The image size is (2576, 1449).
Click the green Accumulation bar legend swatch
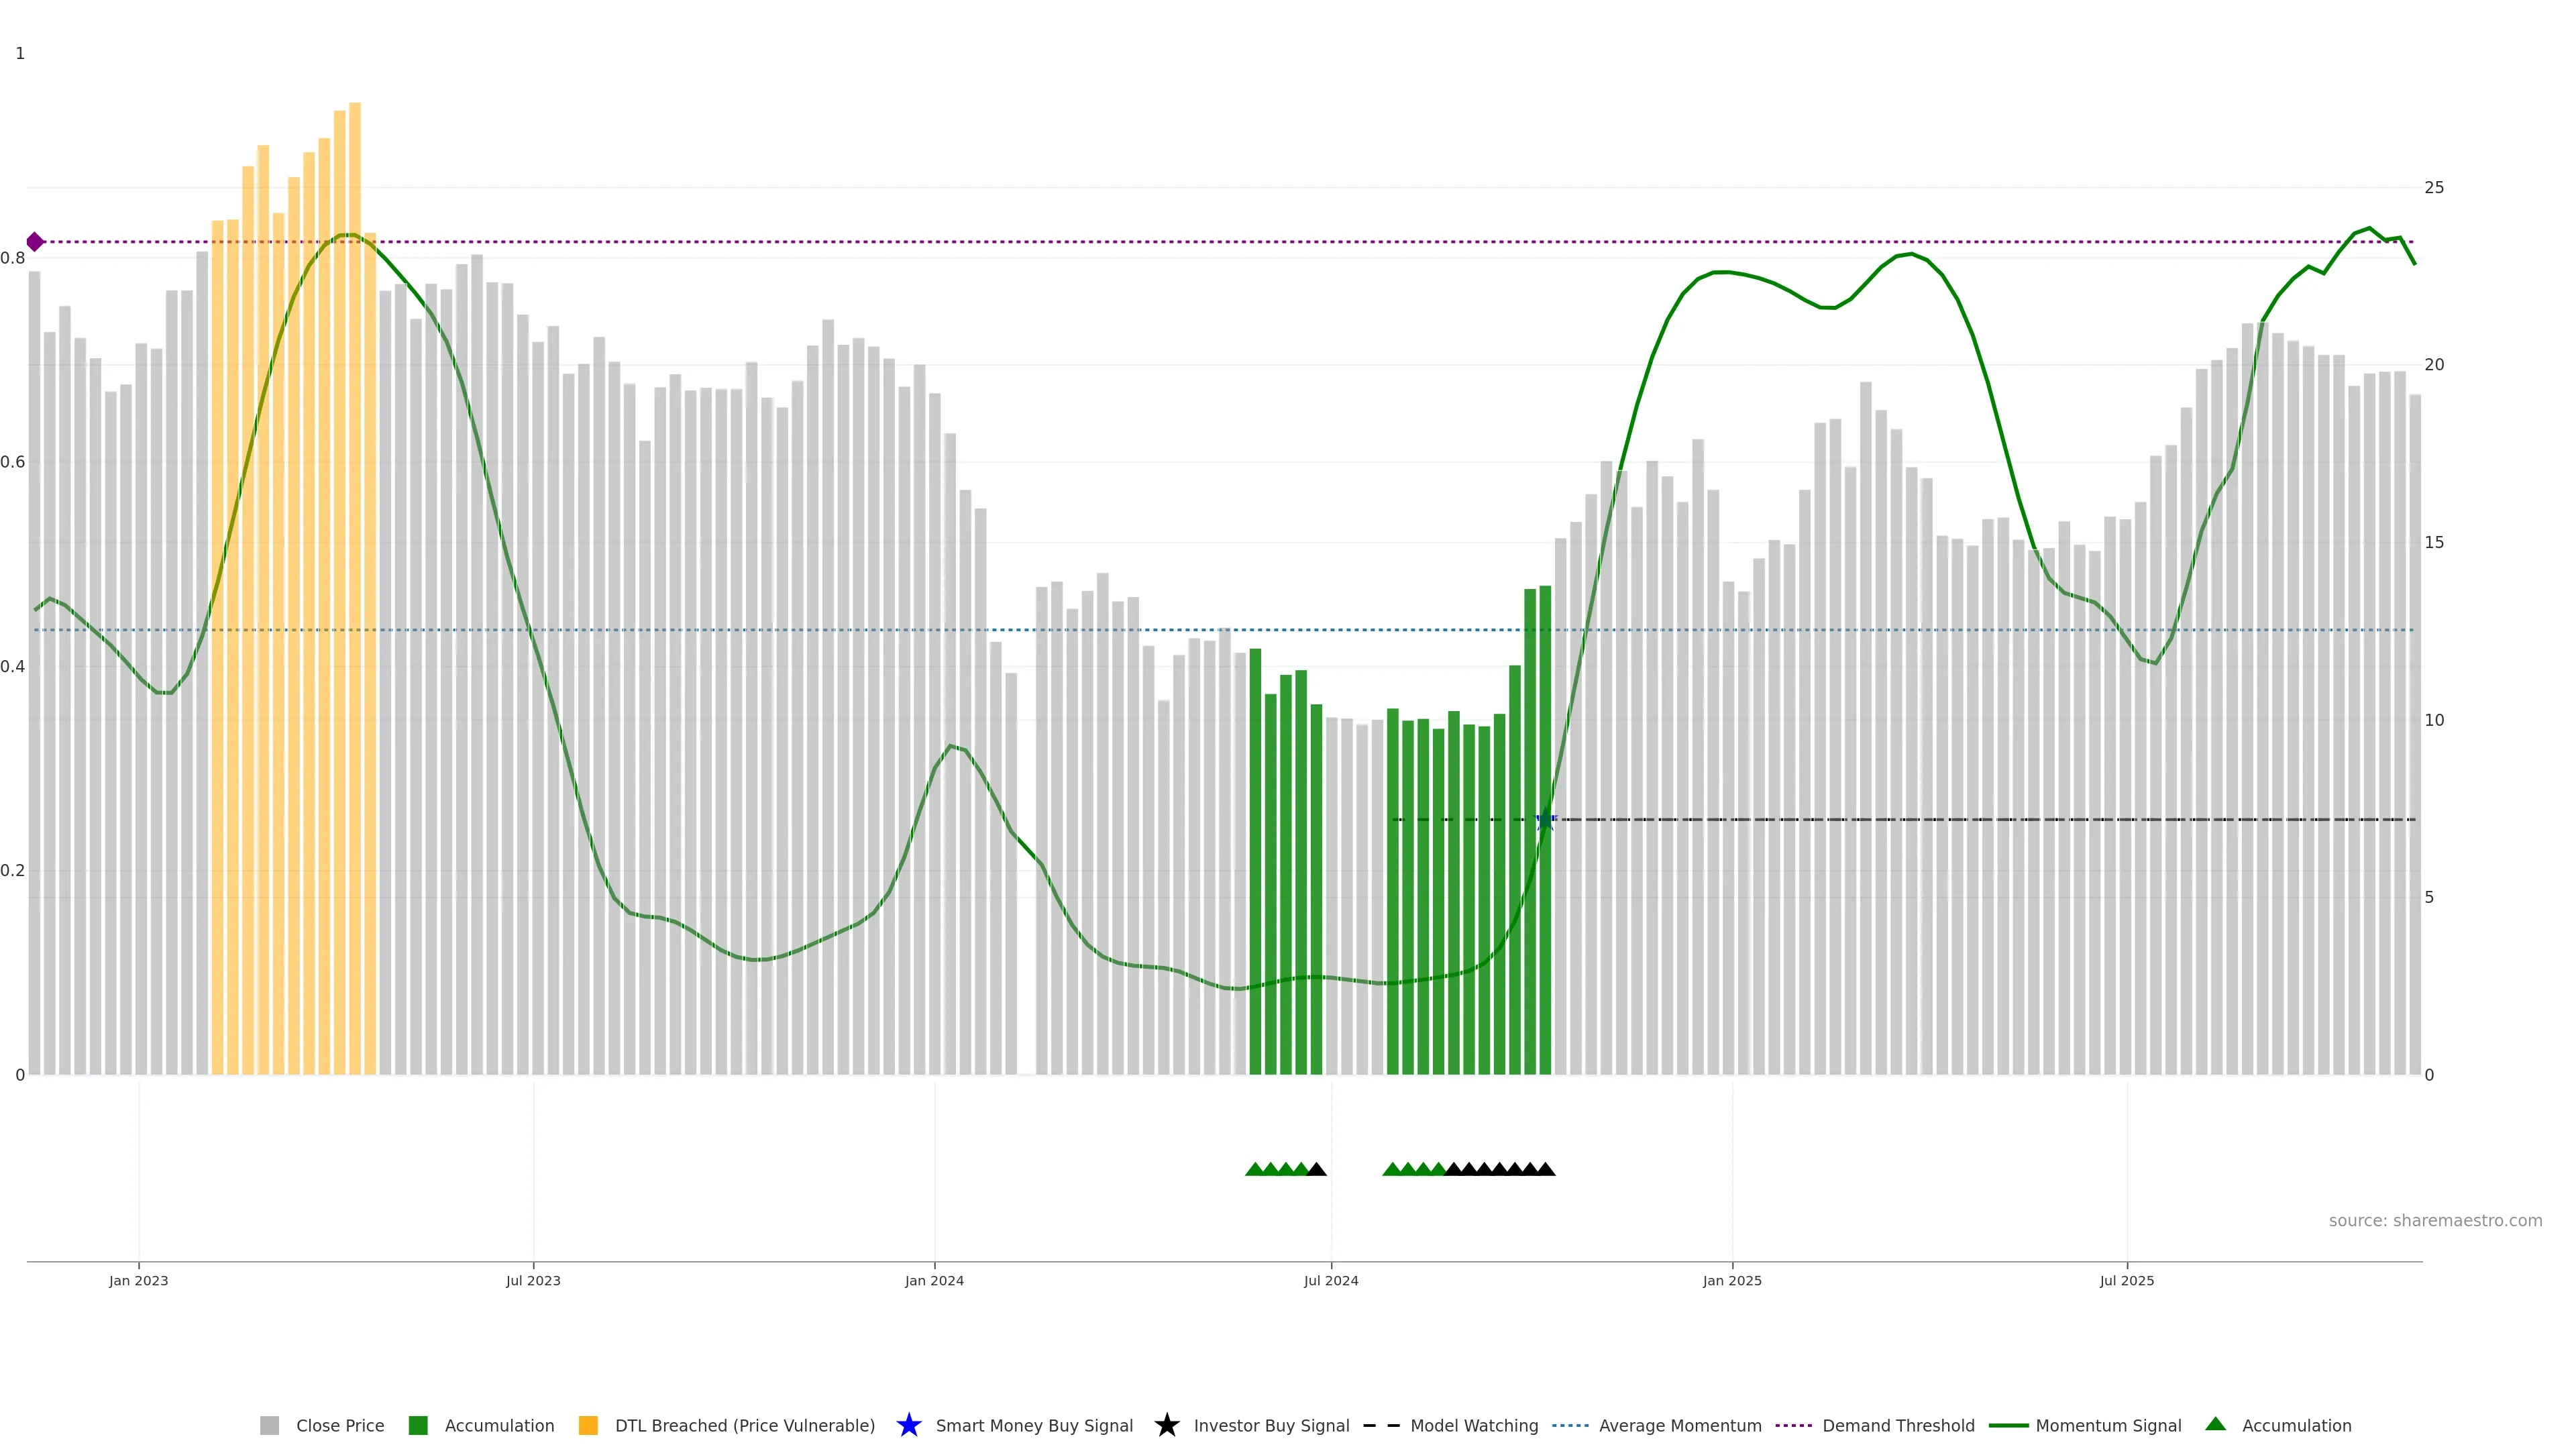point(418,1425)
